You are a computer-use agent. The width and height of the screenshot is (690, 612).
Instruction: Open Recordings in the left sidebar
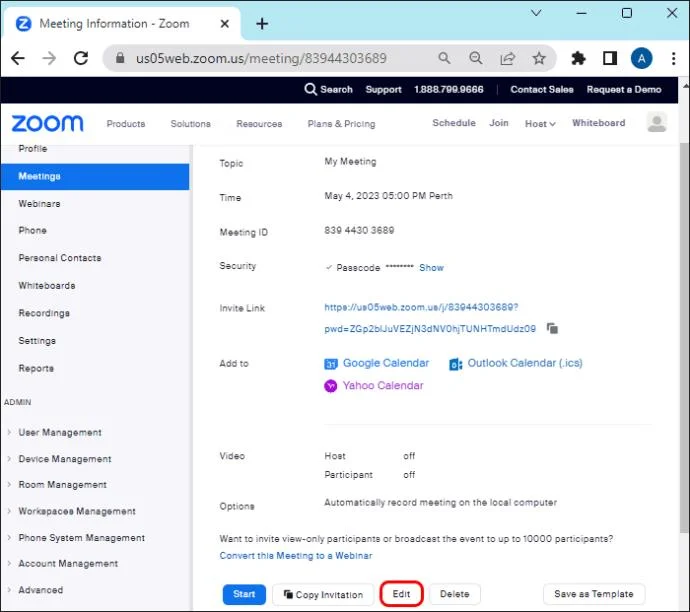(44, 313)
